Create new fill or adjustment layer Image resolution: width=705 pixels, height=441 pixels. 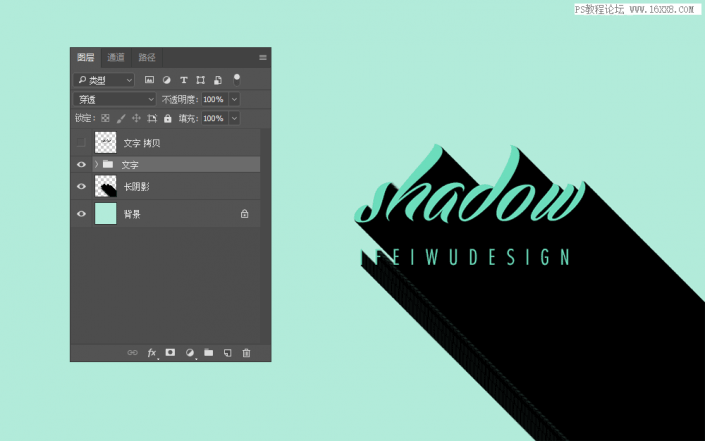point(190,353)
